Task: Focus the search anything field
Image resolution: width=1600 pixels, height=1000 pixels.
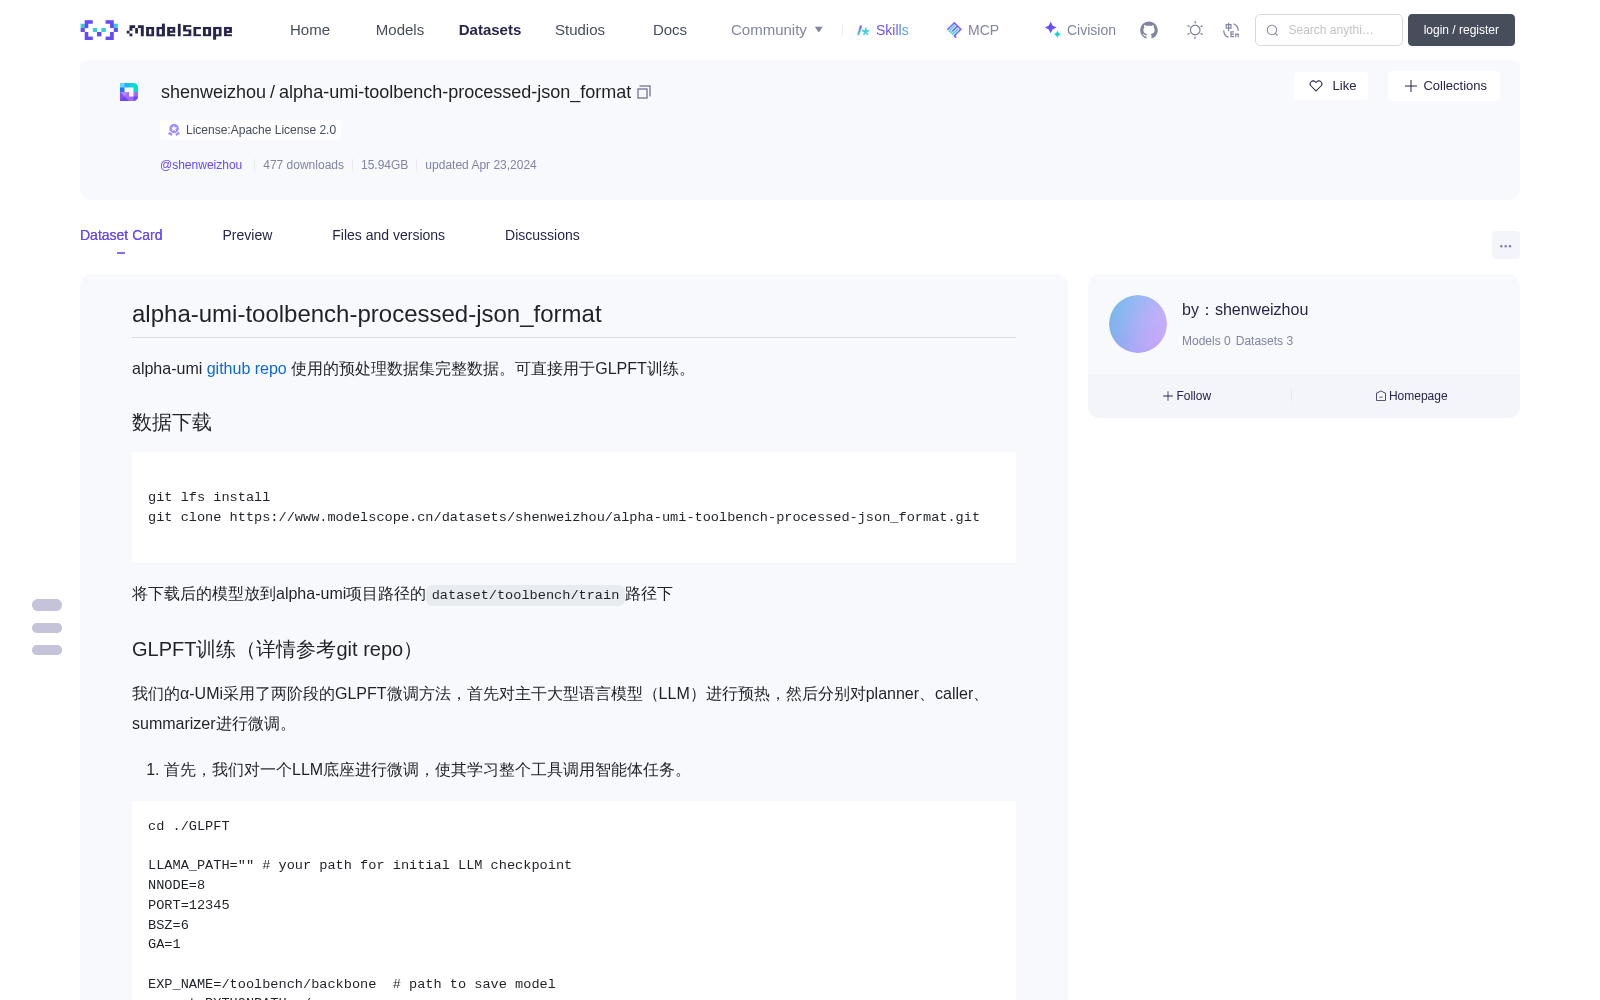Action: coord(1329,30)
